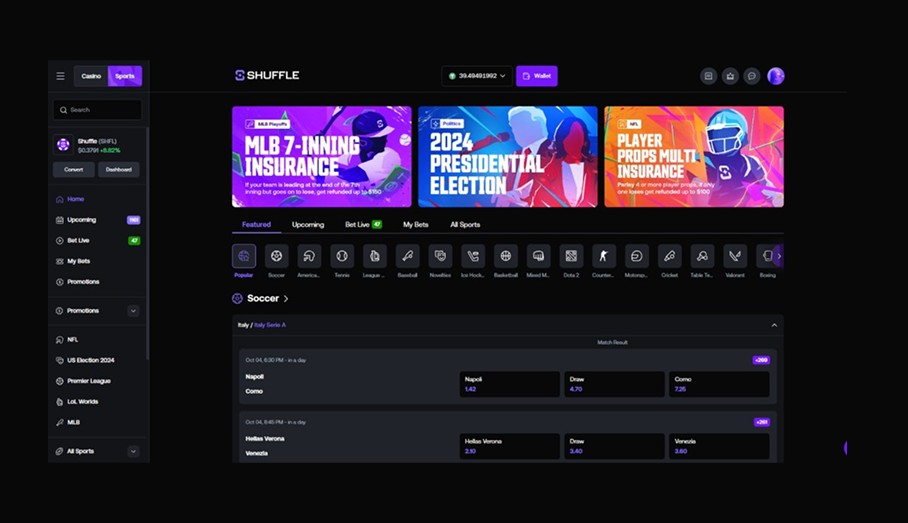Switch to Sports mode
Screen dimensions: 908x523
coord(125,76)
